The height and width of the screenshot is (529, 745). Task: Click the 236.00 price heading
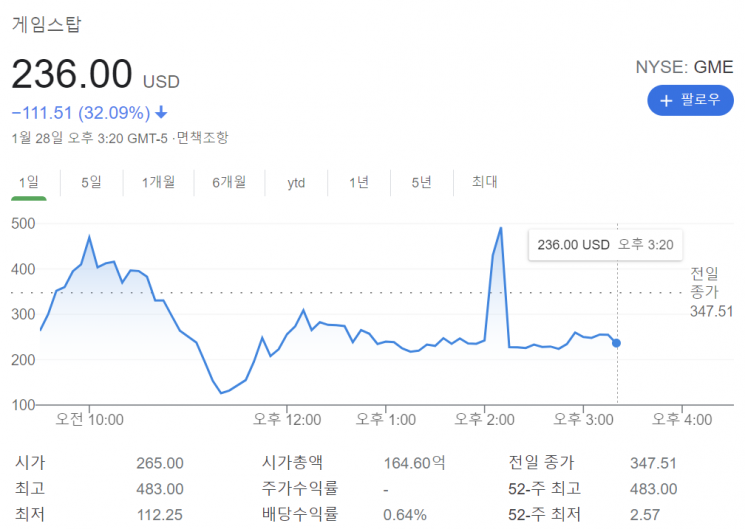(72, 74)
